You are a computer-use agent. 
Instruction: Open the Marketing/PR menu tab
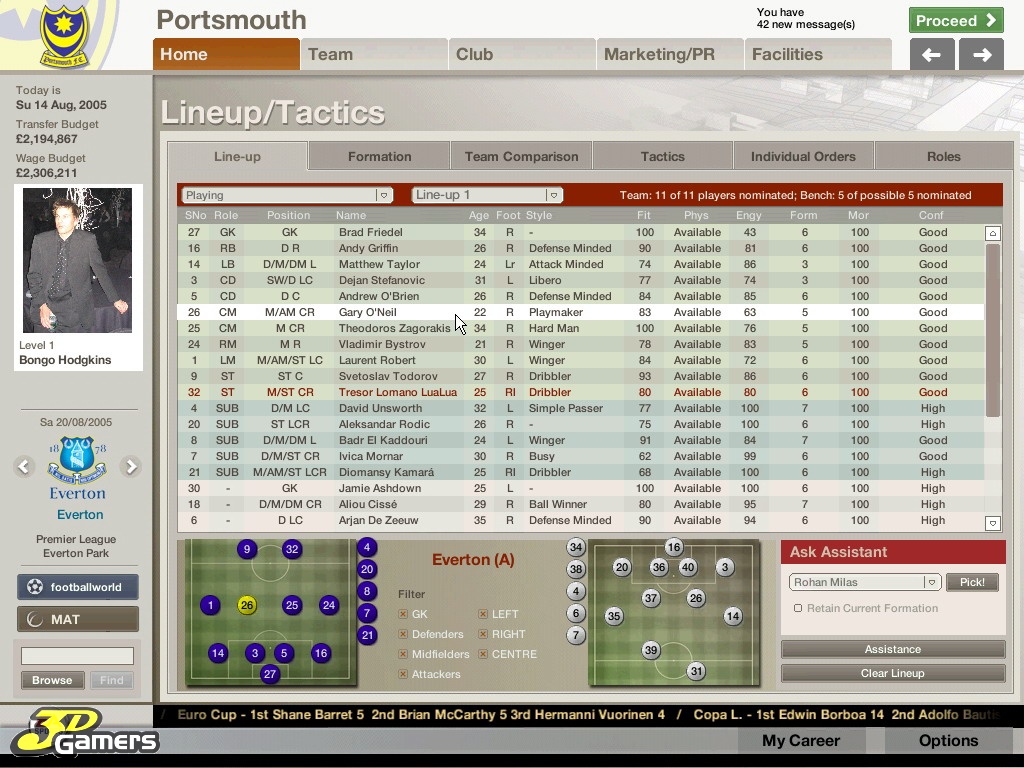pos(660,55)
